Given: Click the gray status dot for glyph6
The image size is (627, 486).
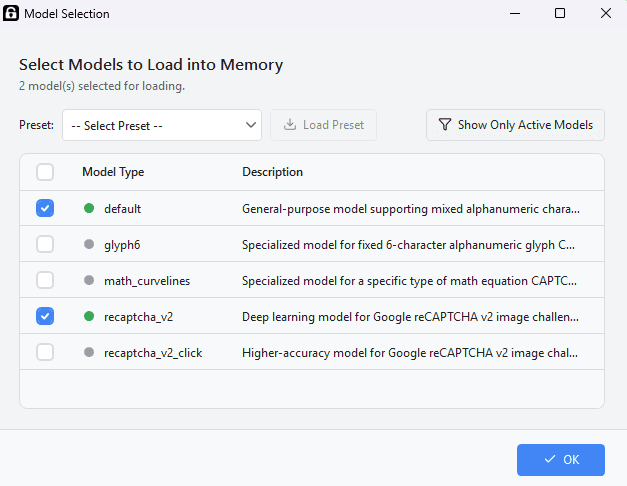Looking at the screenshot, I should [x=89, y=244].
